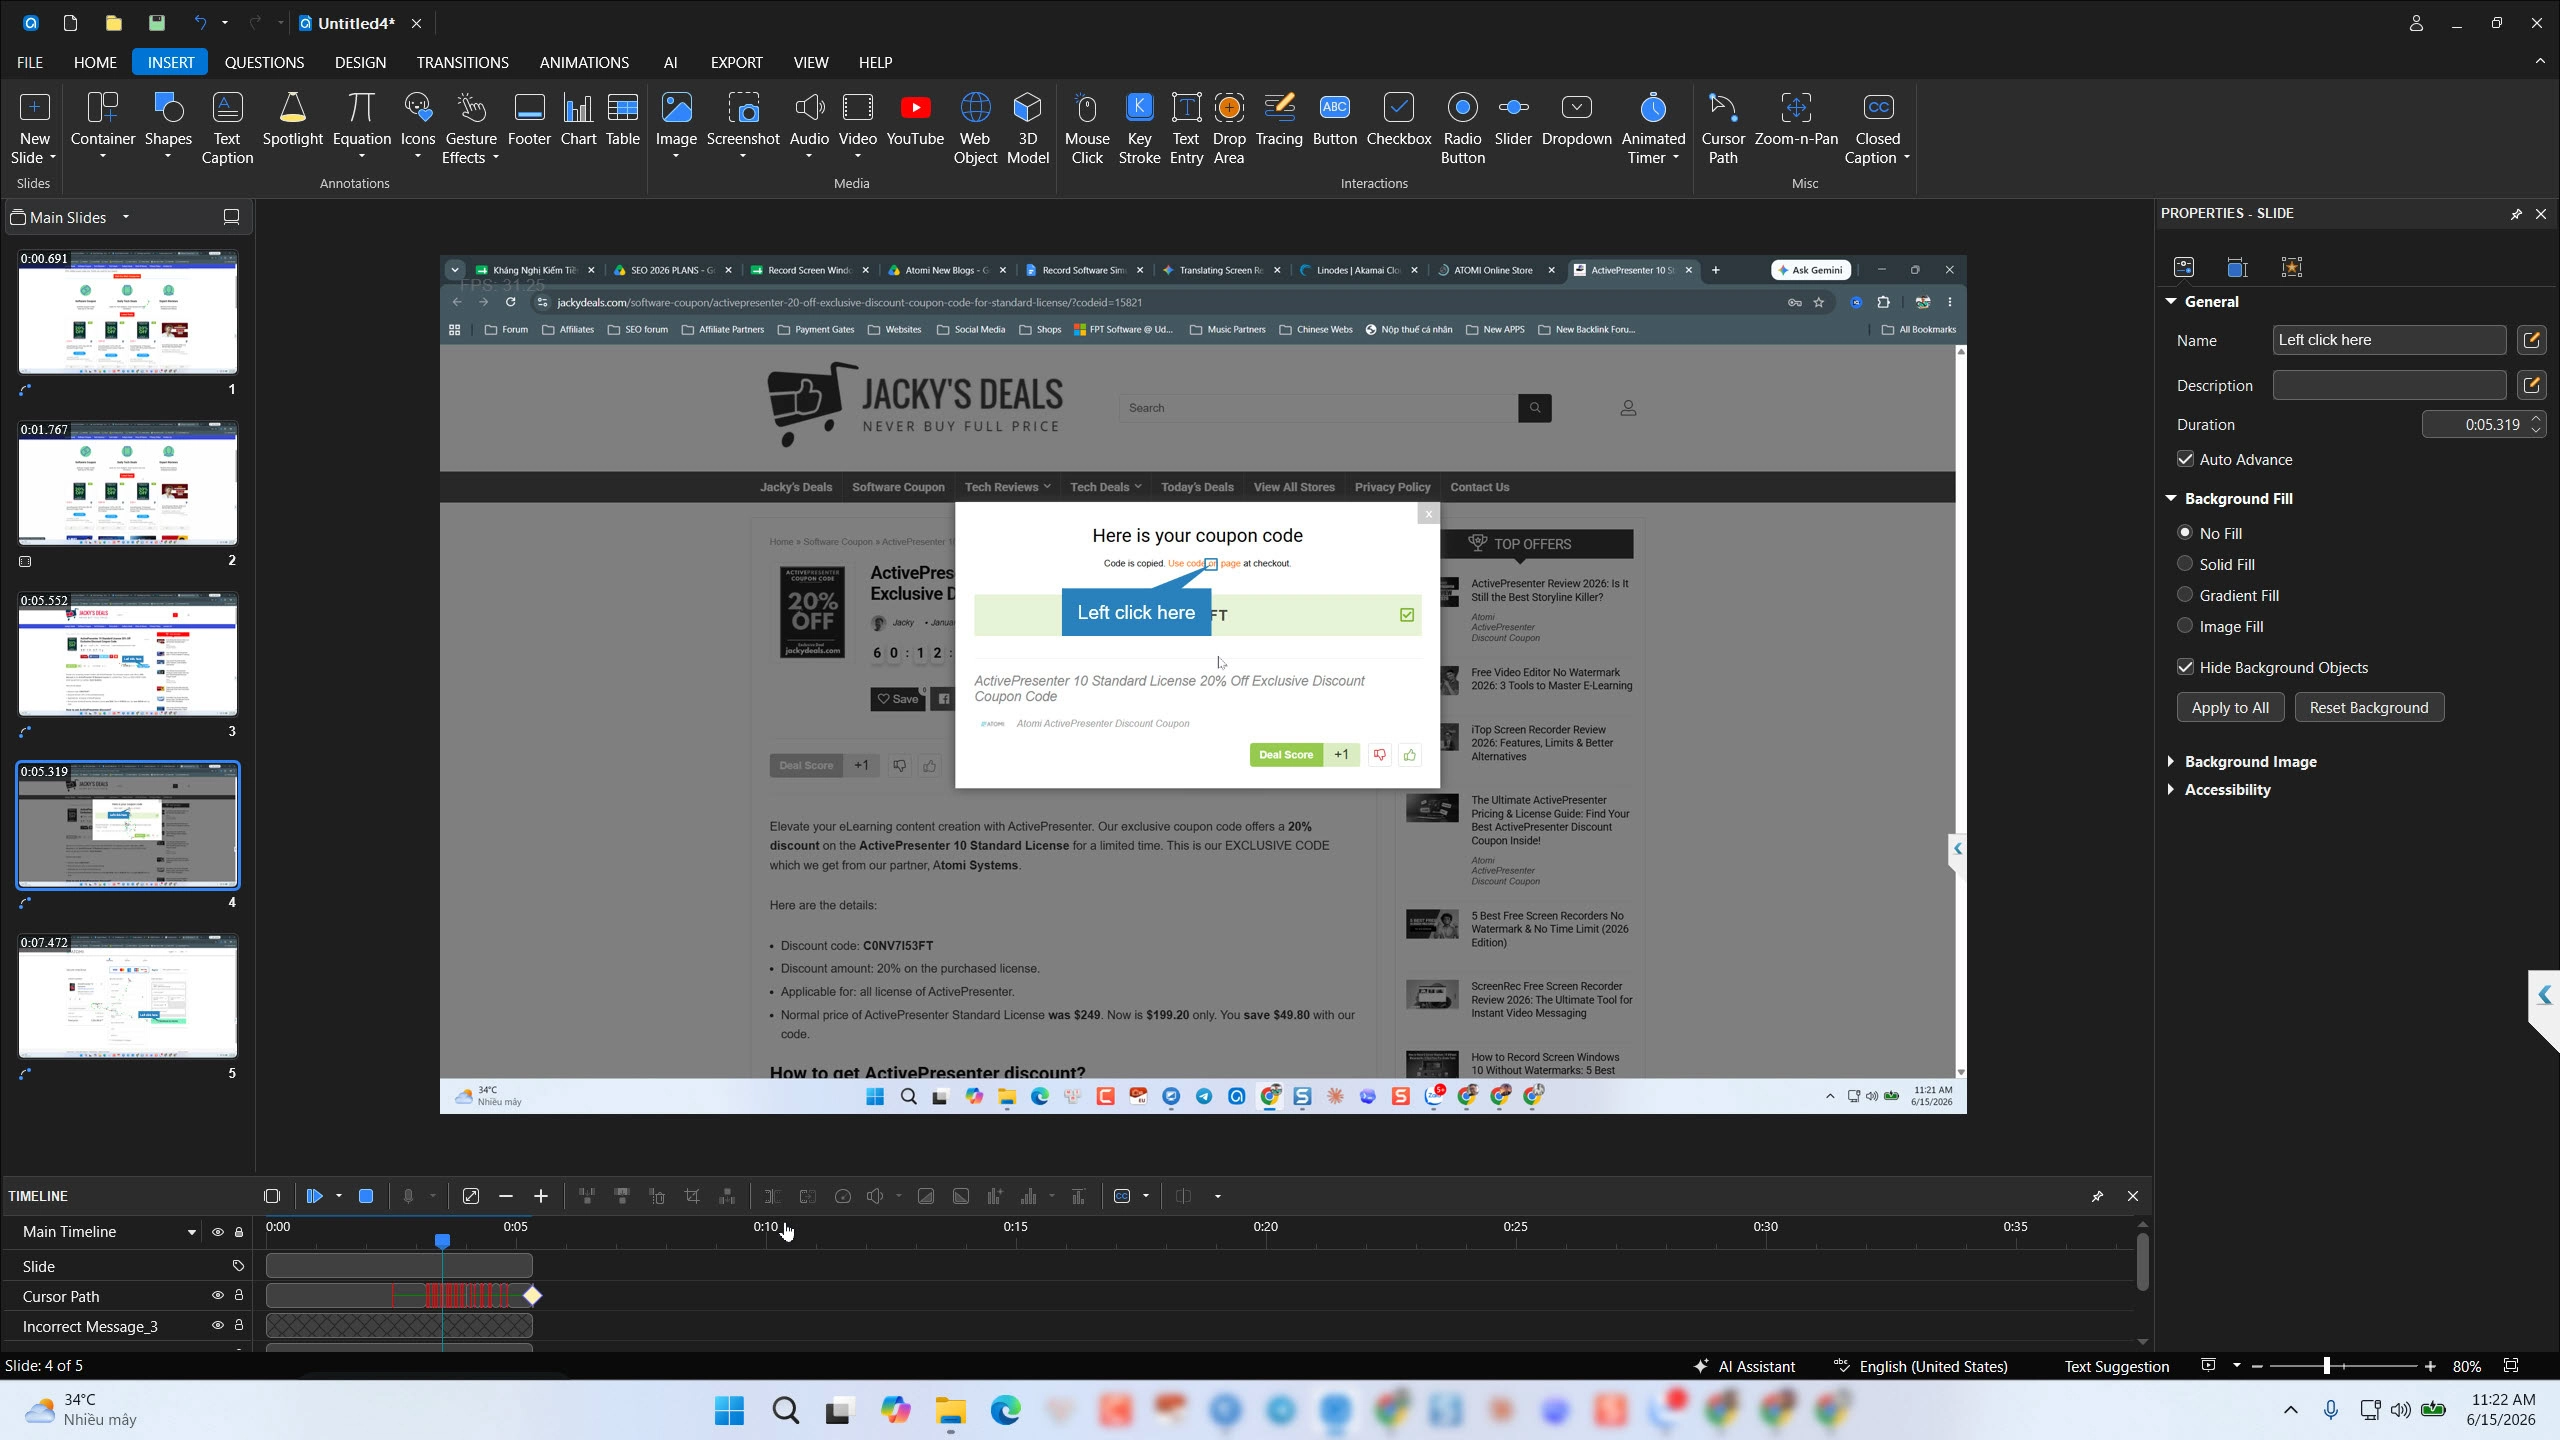Collapse the General section
2560x1440 pixels.
[x=2171, y=301]
